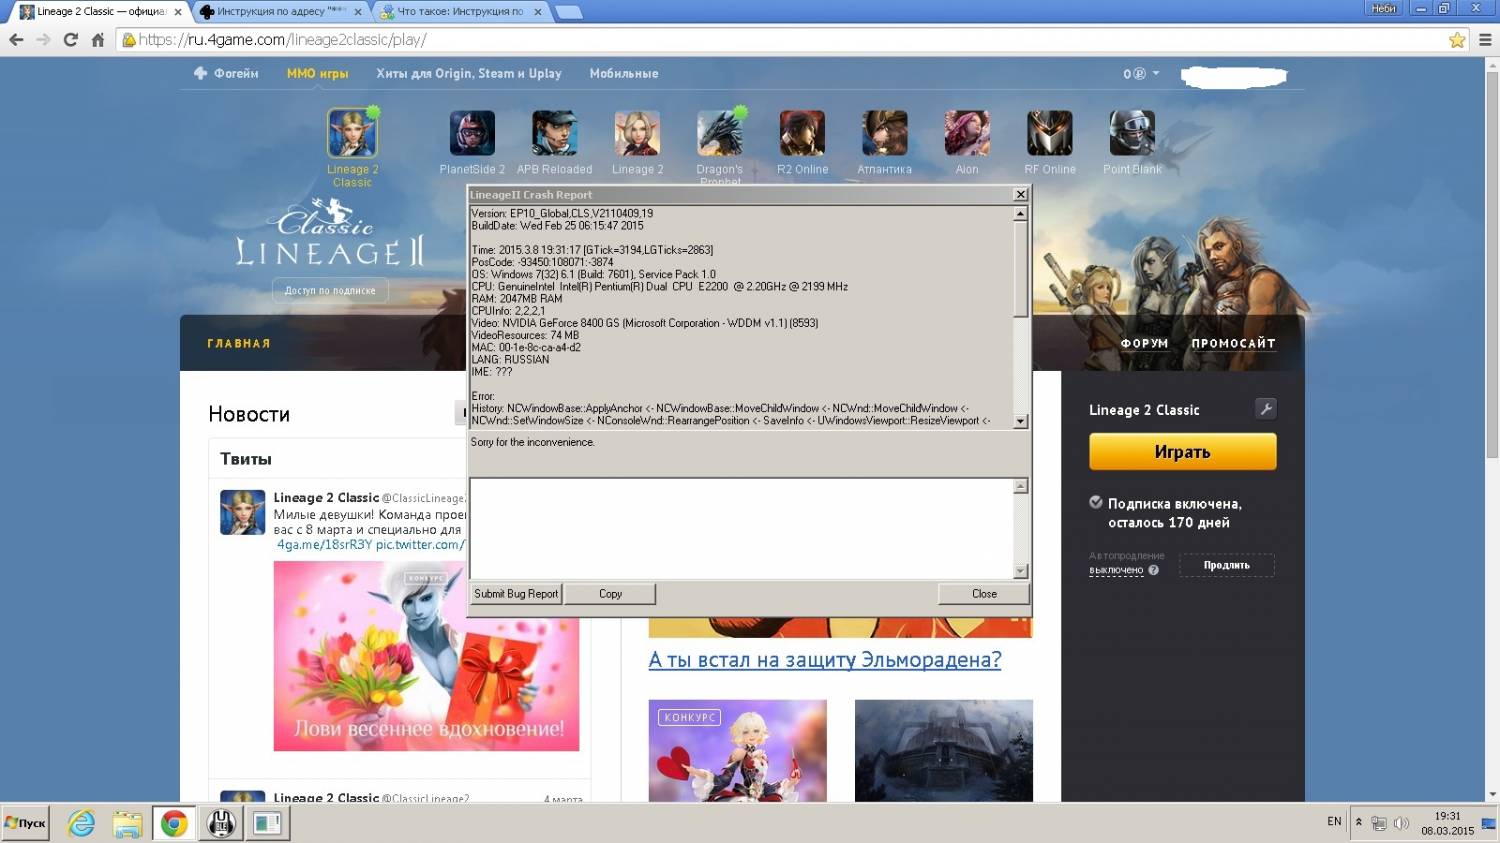Click the Доступ по подписке button

click(x=330, y=291)
